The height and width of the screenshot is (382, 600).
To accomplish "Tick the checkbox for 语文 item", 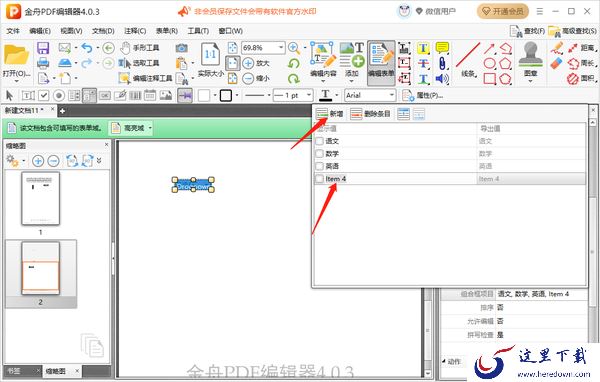I will coord(320,141).
